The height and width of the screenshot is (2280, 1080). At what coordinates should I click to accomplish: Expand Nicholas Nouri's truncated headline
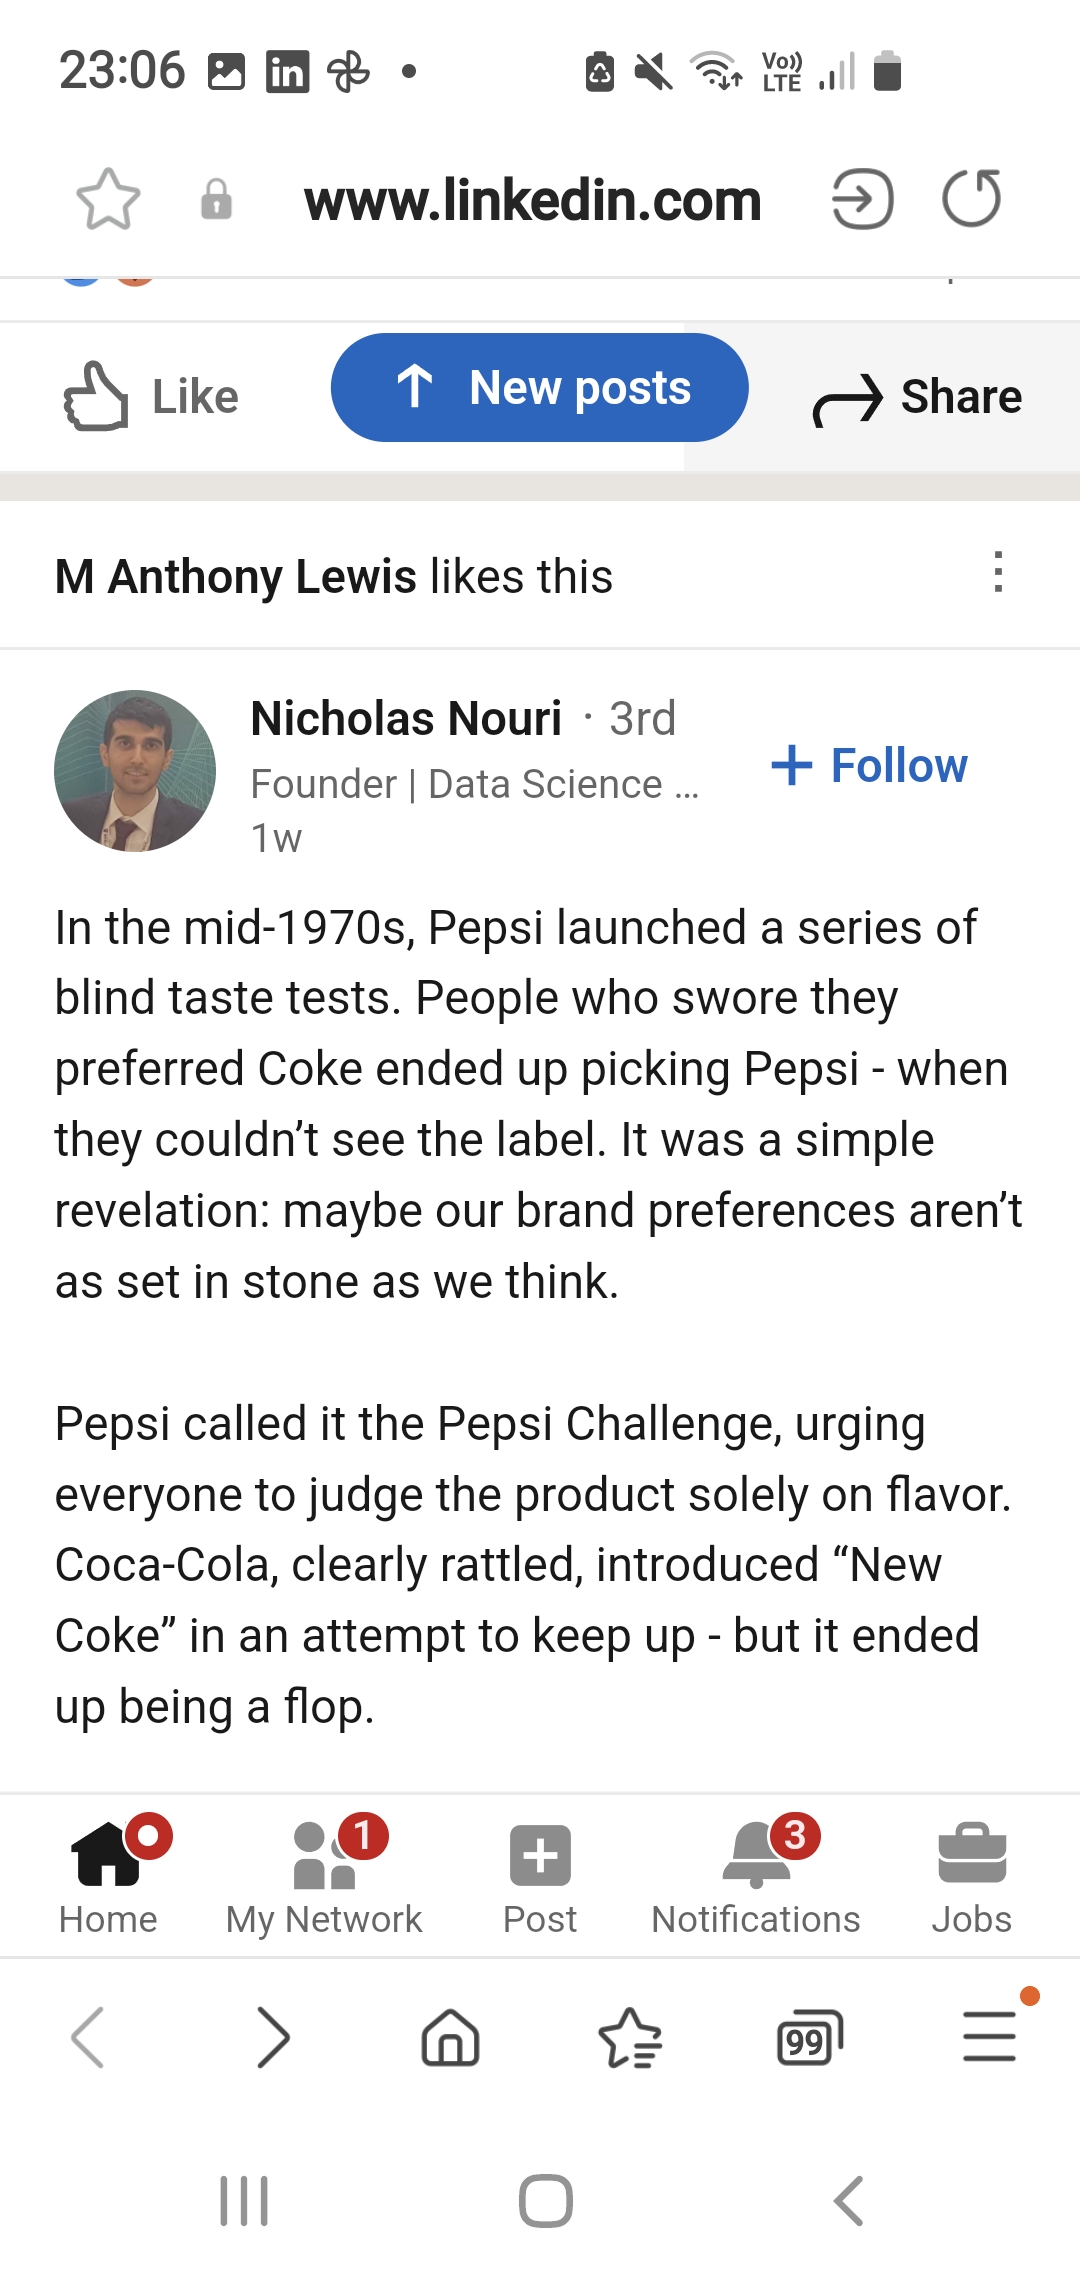pyautogui.click(x=475, y=785)
